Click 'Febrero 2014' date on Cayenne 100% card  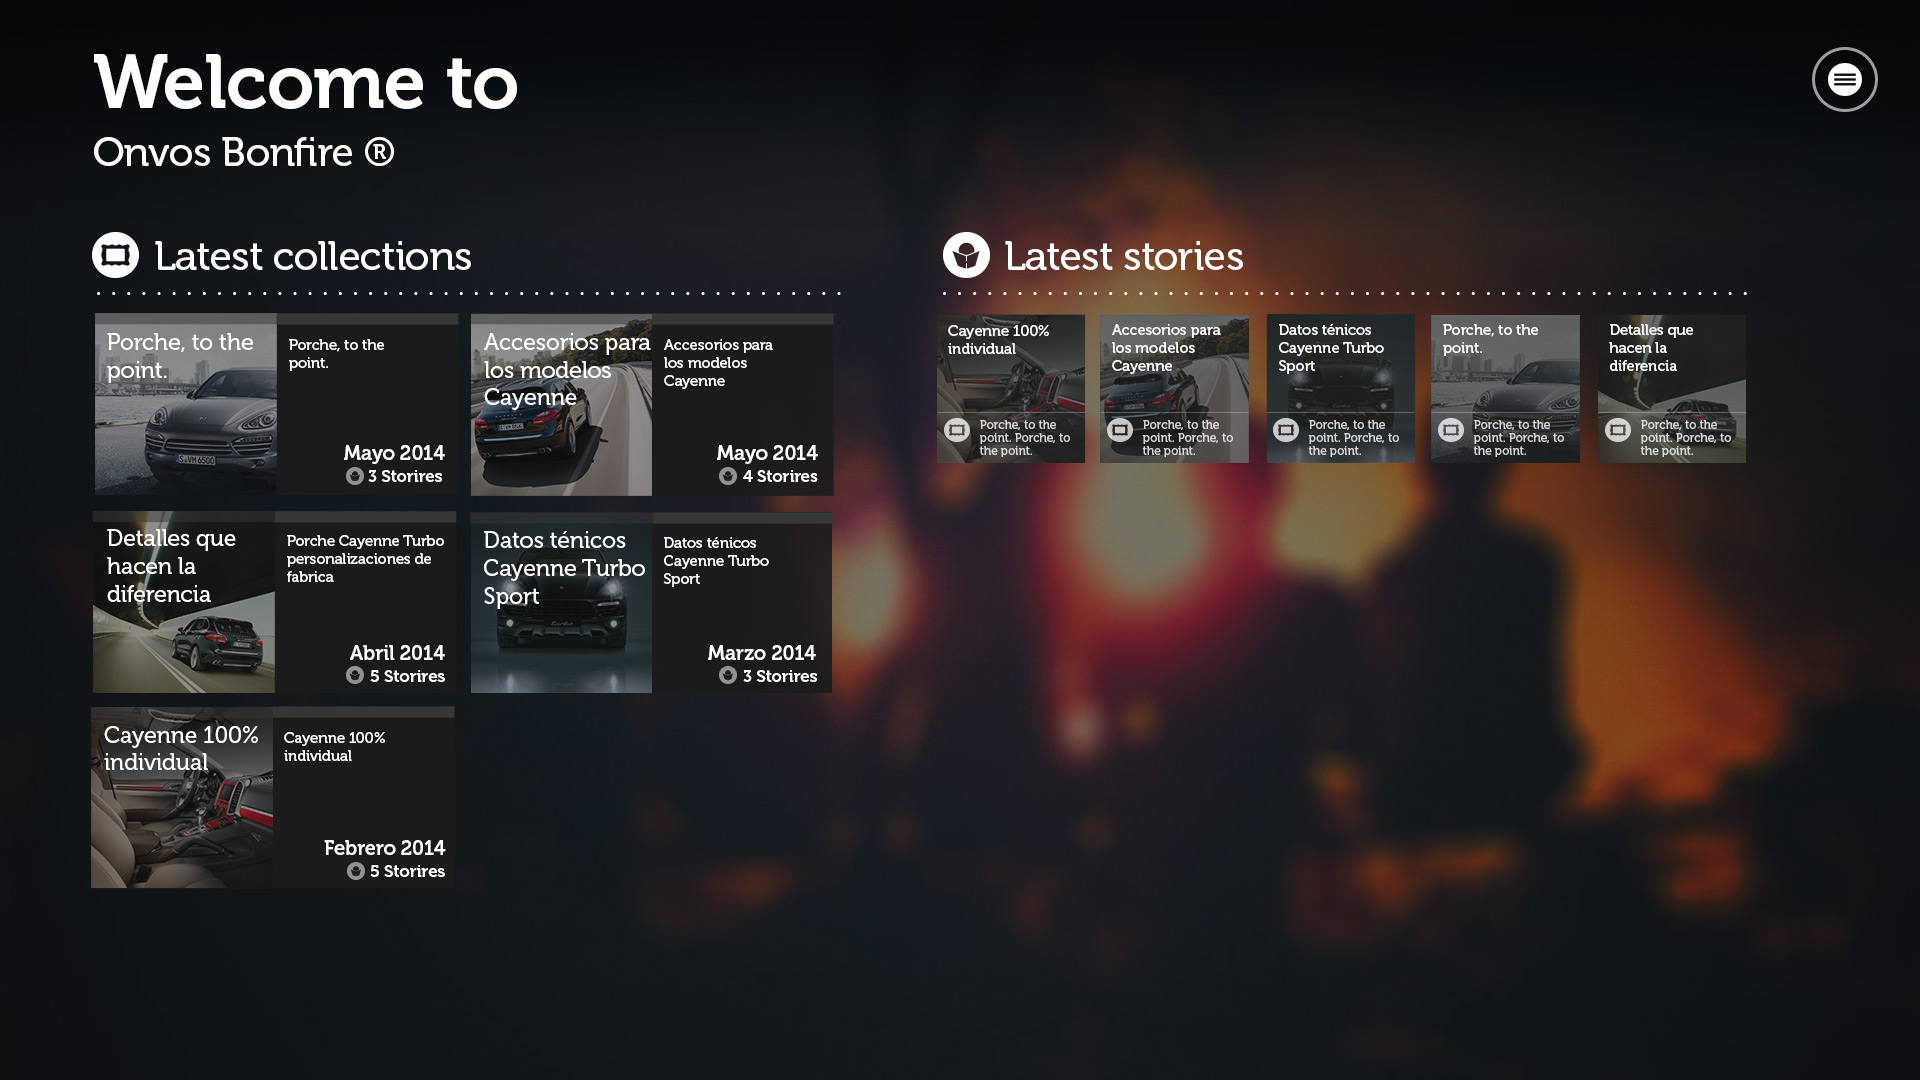tap(385, 848)
